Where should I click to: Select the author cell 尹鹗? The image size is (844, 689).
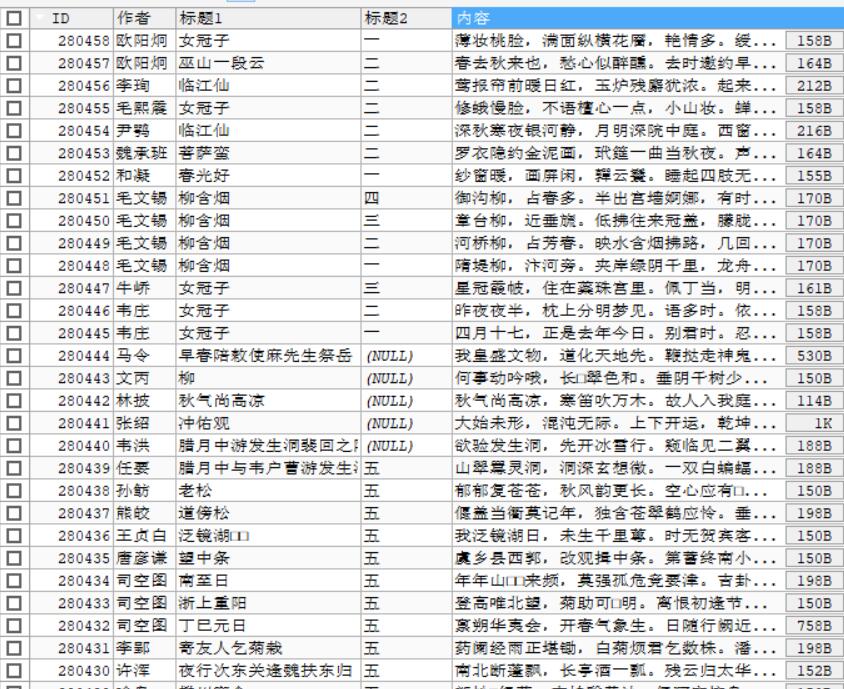coord(144,131)
